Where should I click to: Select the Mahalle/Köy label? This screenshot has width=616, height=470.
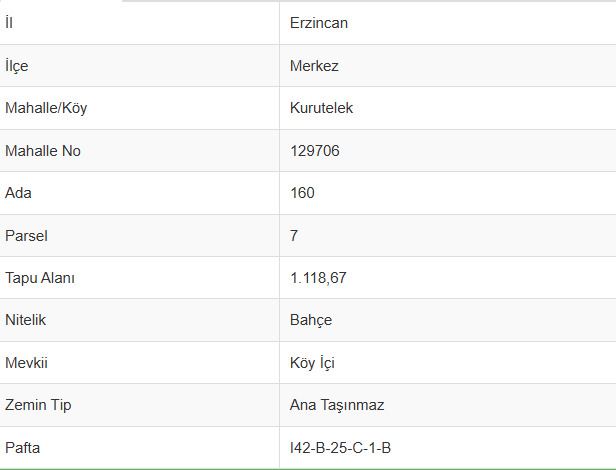(46, 108)
